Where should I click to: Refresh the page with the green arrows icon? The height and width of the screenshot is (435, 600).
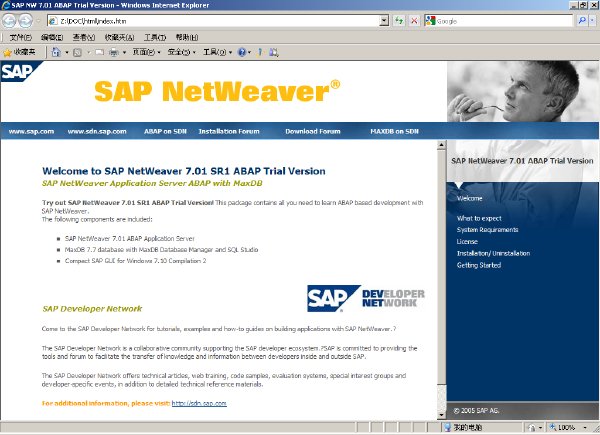click(399, 21)
